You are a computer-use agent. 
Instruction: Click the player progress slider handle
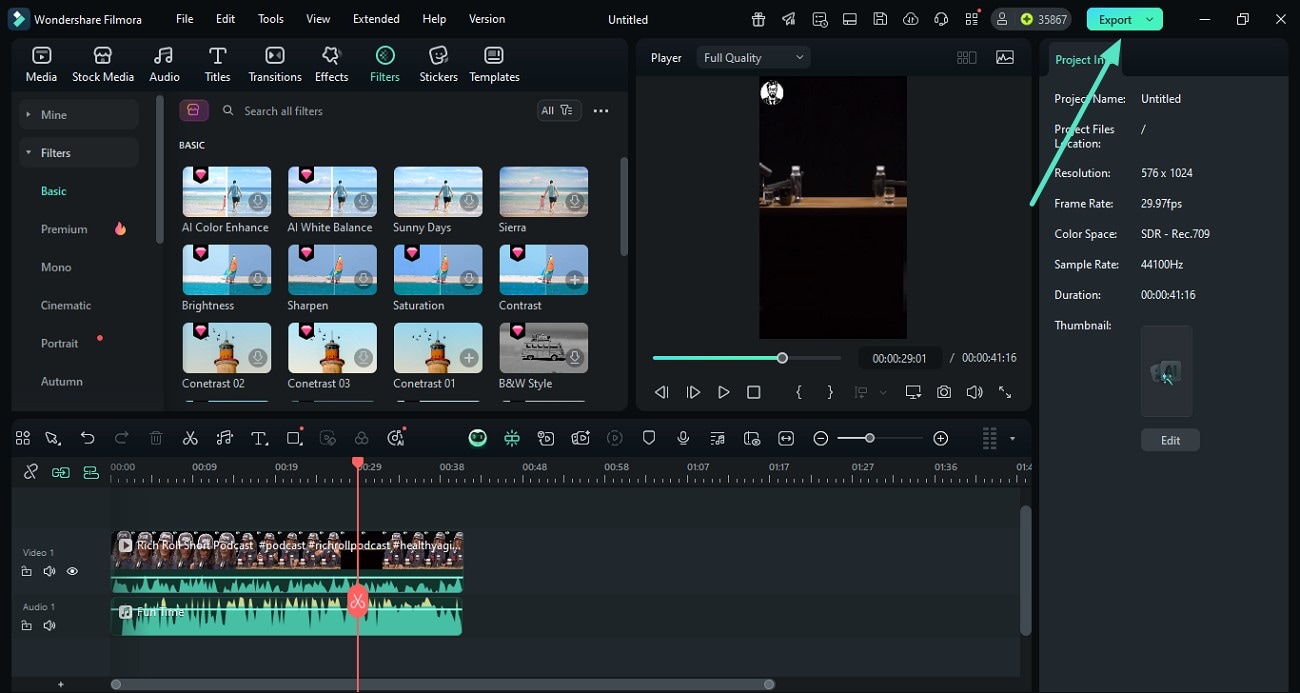pos(782,358)
